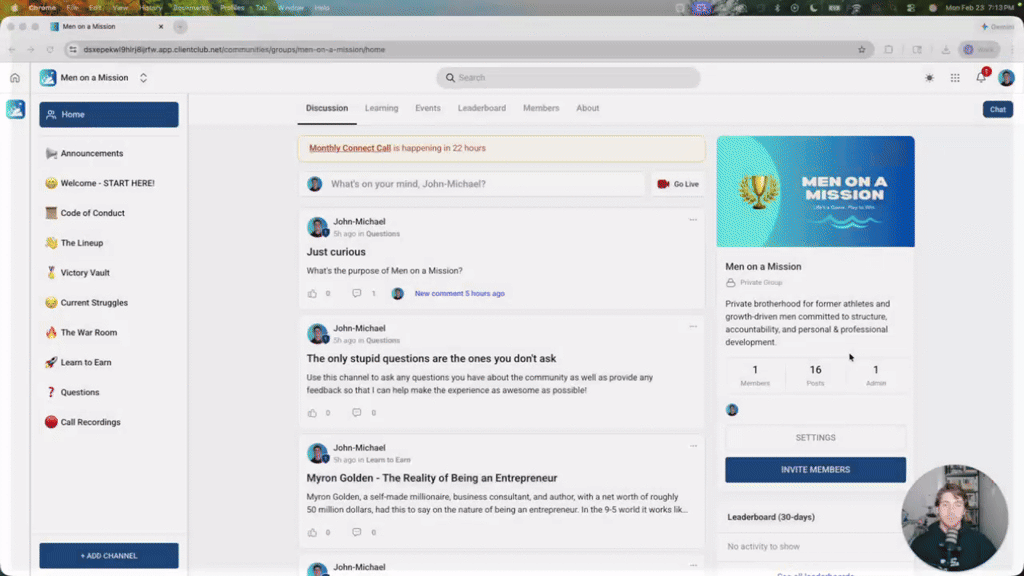Screen dimensions: 1024x576
Task: Open SETTINGS in group panel
Action: [815, 438]
